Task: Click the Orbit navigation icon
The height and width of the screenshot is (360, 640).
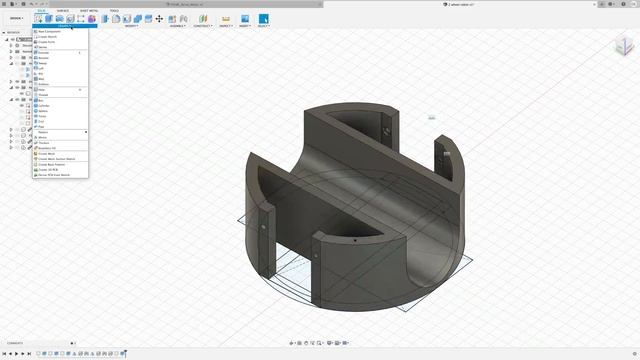Action: (292, 343)
